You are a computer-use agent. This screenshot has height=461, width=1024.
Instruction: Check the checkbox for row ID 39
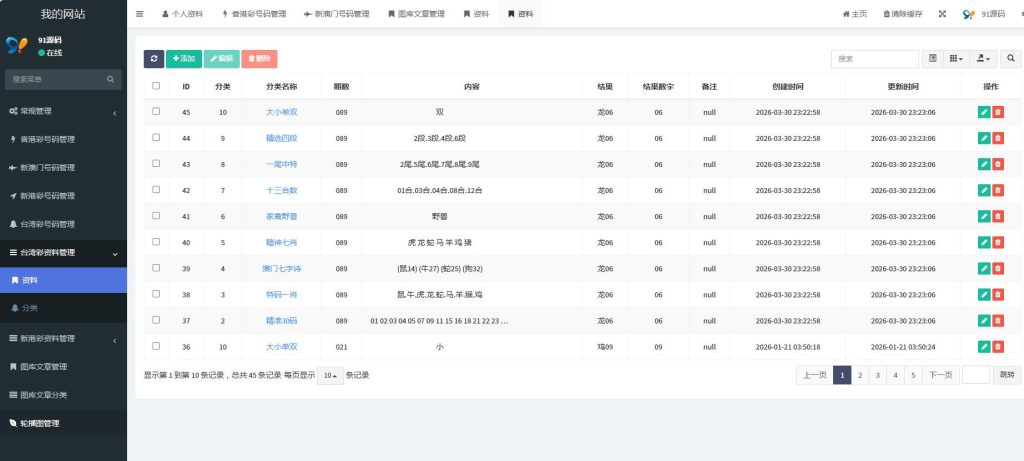(x=155, y=268)
